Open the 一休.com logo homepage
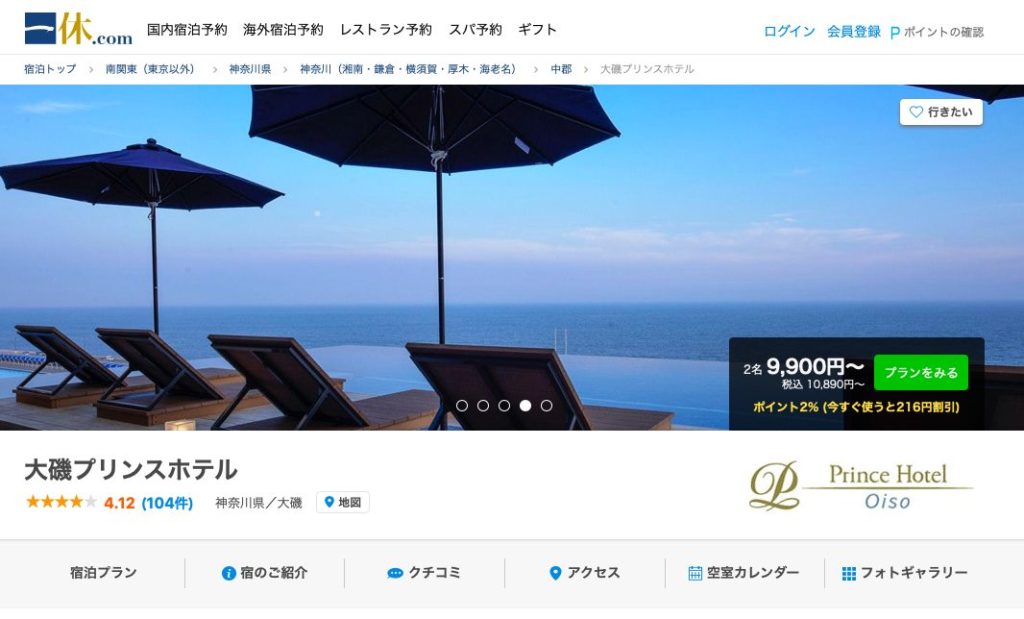The image size is (1024, 619). 78,29
